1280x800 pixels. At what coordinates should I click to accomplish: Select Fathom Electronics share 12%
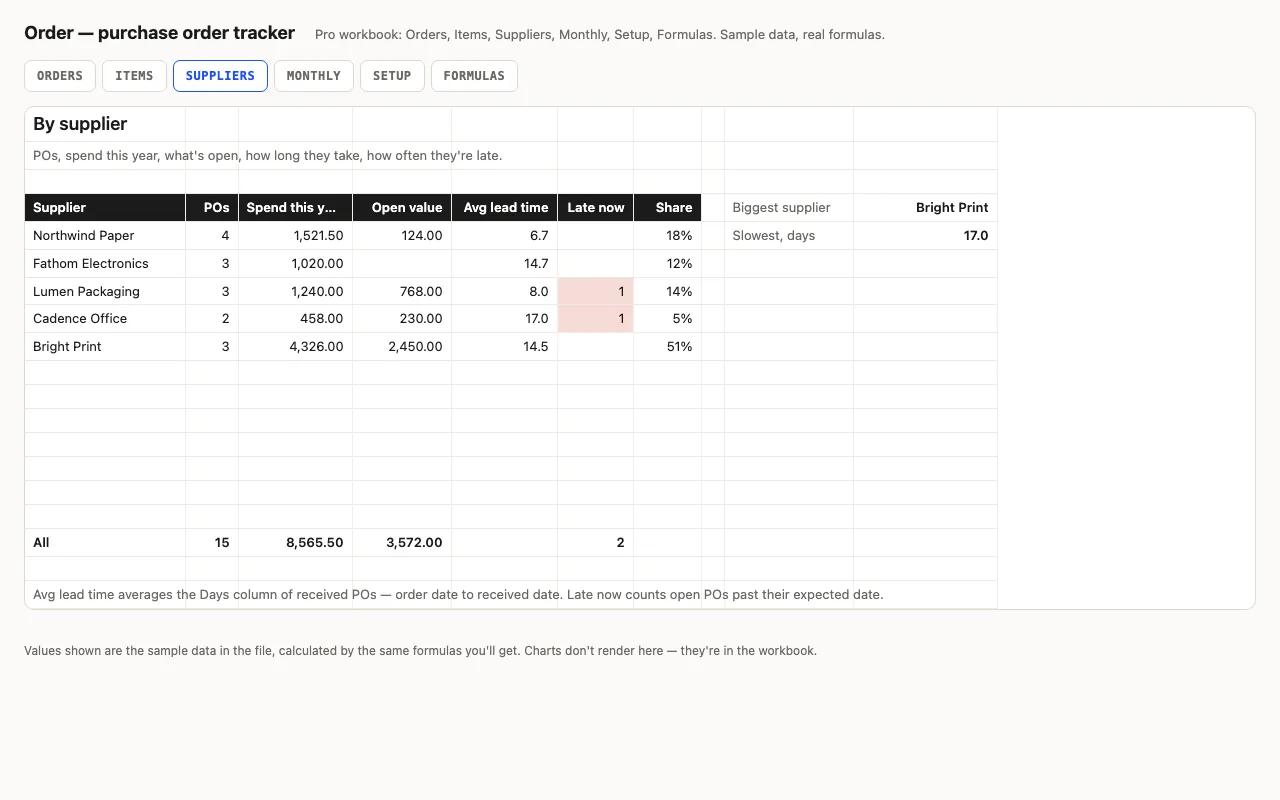point(667,264)
